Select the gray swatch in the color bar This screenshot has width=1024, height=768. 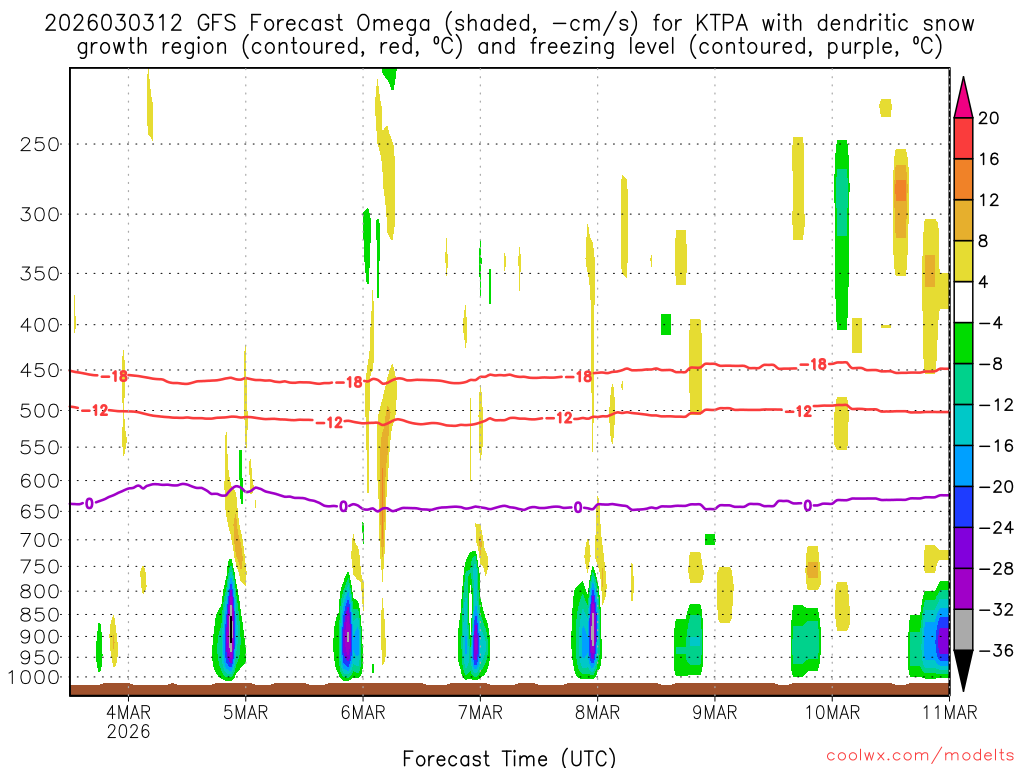click(x=963, y=629)
